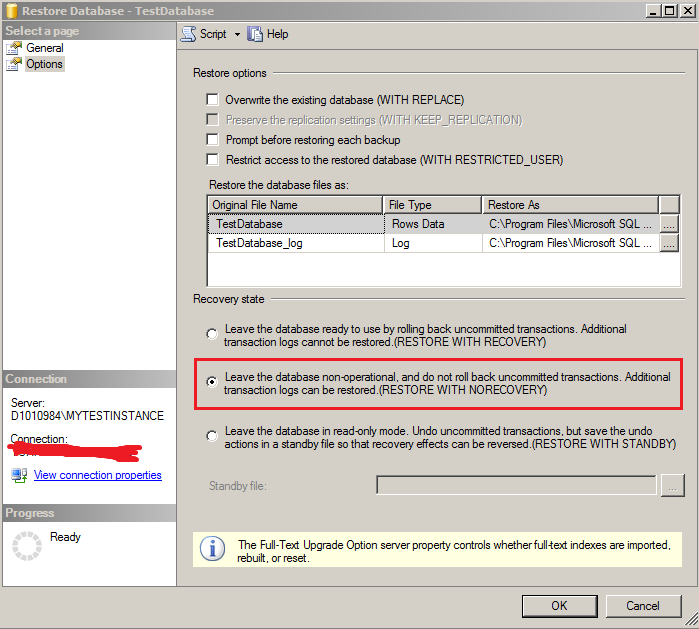Viewport: 699px width, 629px height.
Task: Click the Help toolbar icon
Action: point(255,34)
